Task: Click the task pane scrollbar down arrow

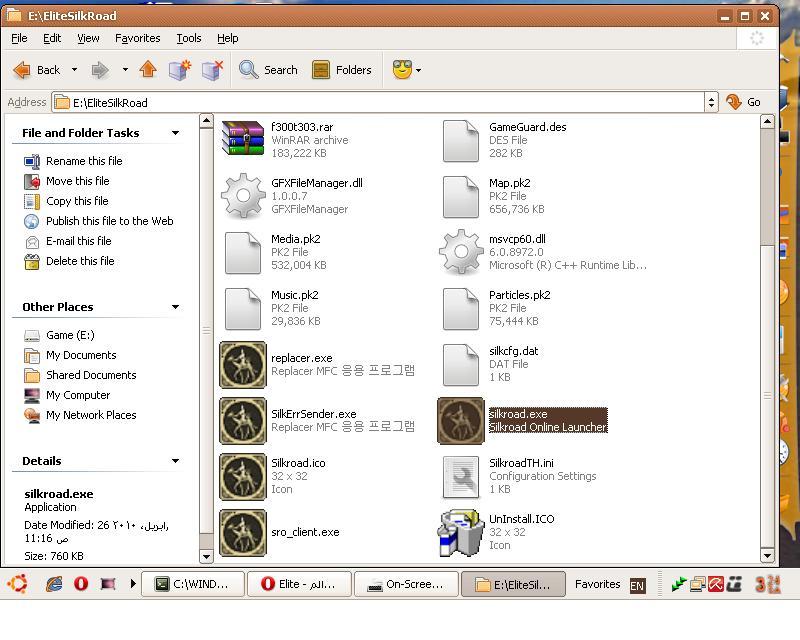Action: [x=206, y=556]
